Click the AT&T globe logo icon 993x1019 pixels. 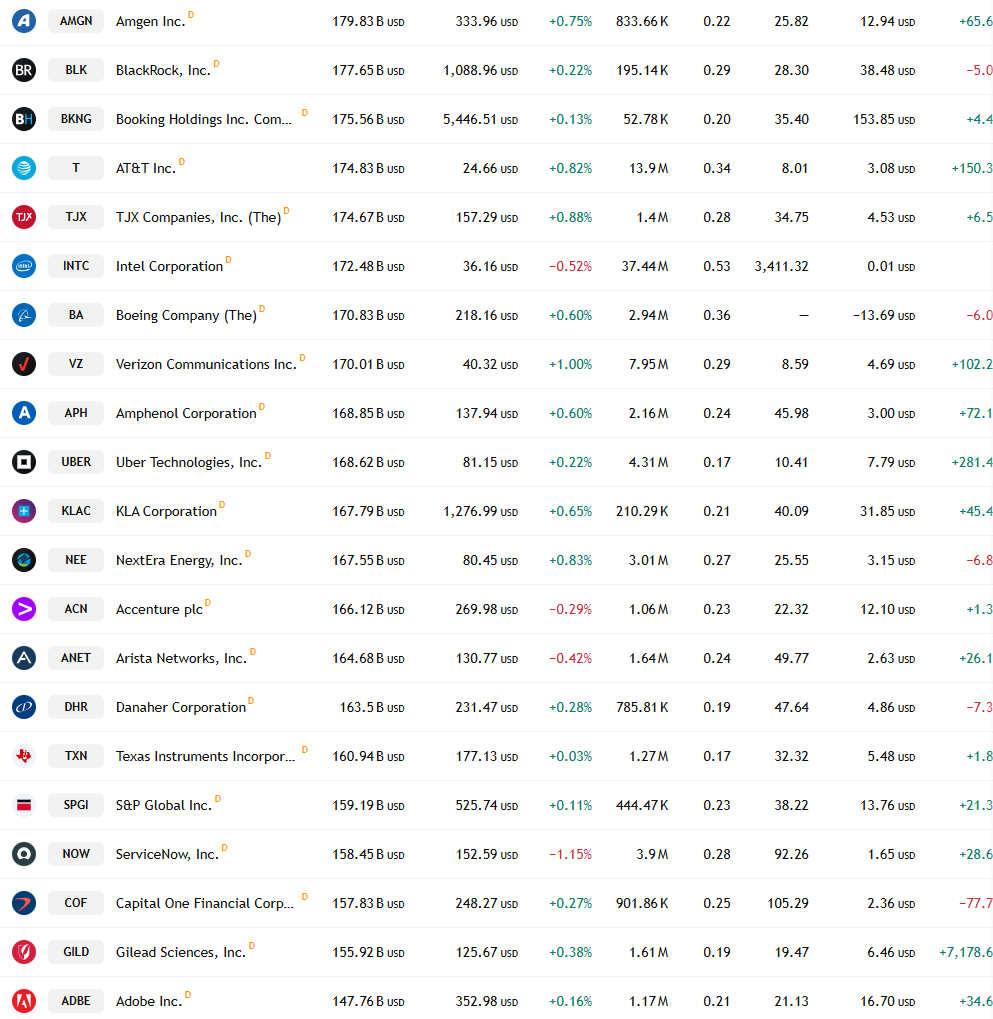point(24,168)
